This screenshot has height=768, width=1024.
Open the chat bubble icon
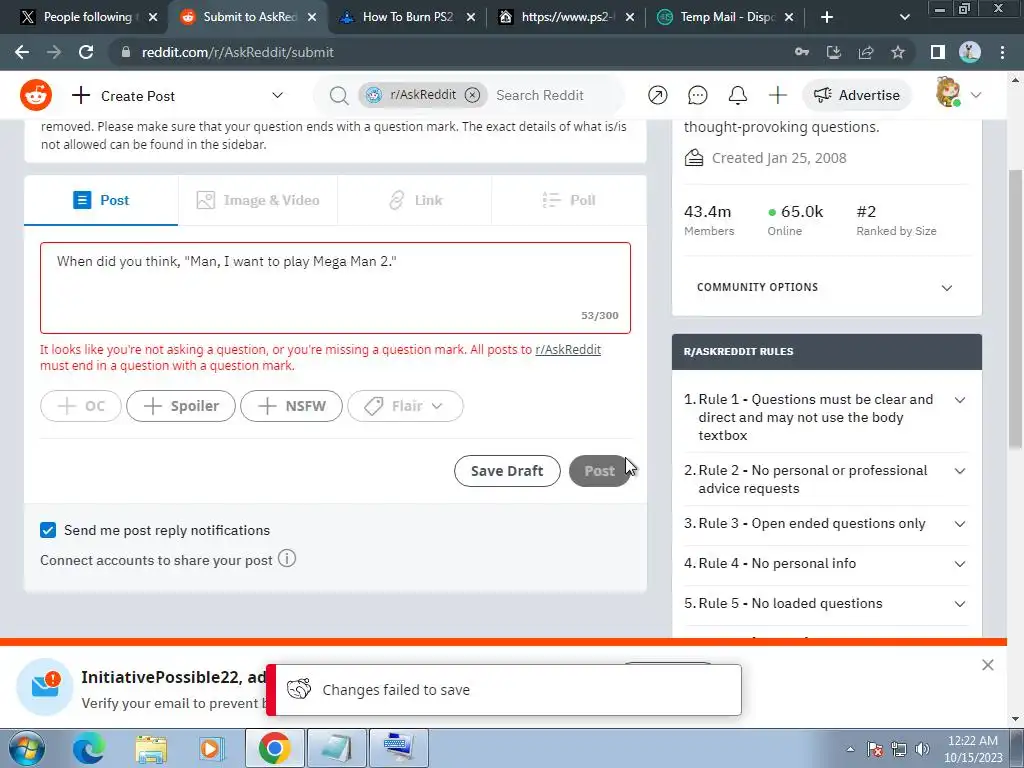(x=697, y=95)
